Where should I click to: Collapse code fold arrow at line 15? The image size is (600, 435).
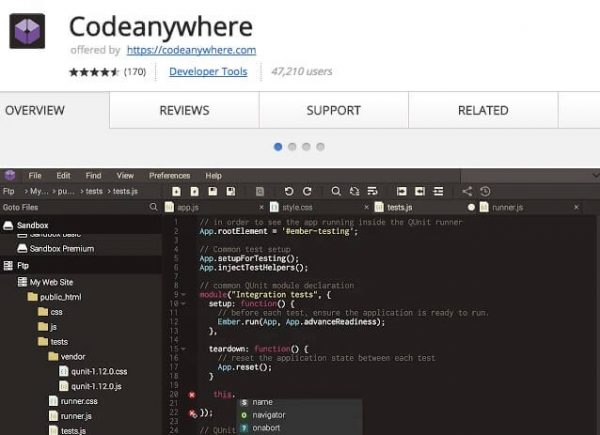click(x=183, y=349)
